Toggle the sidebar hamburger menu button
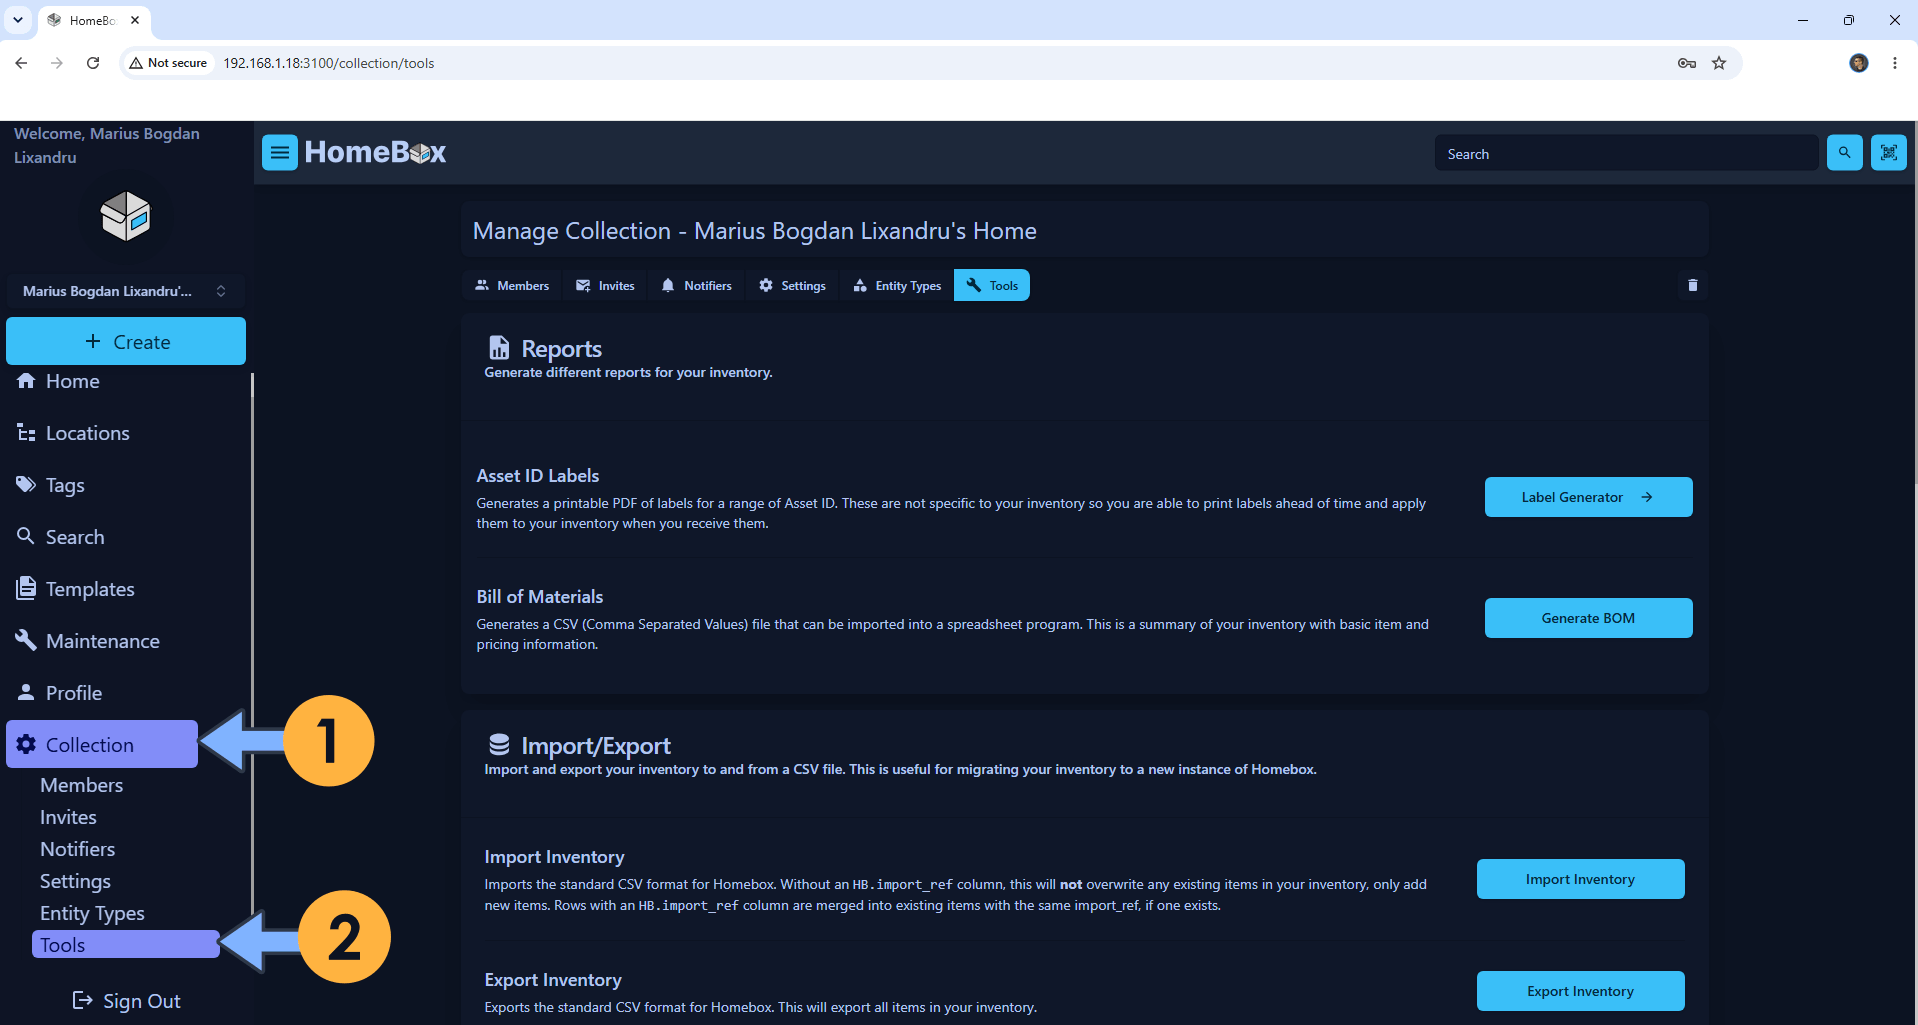The width and height of the screenshot is (1918, 1025). [x=280, y=152]
